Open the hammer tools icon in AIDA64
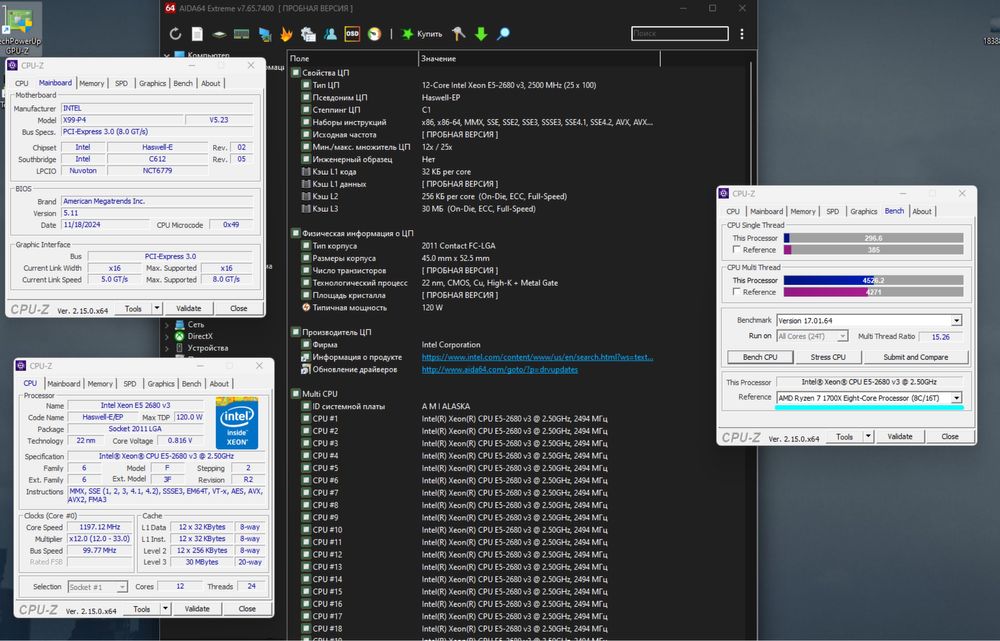 pyautogui.click(x=459, y=34)
